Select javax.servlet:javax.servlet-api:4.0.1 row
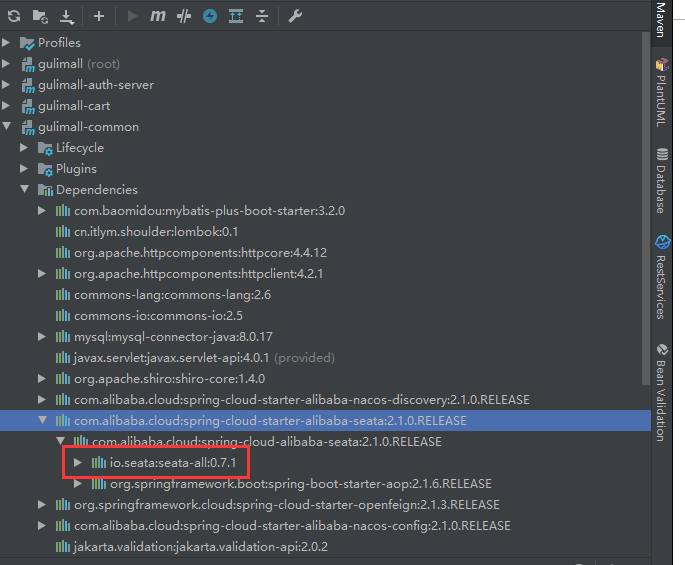685x565 pixels. pos(325,357)
